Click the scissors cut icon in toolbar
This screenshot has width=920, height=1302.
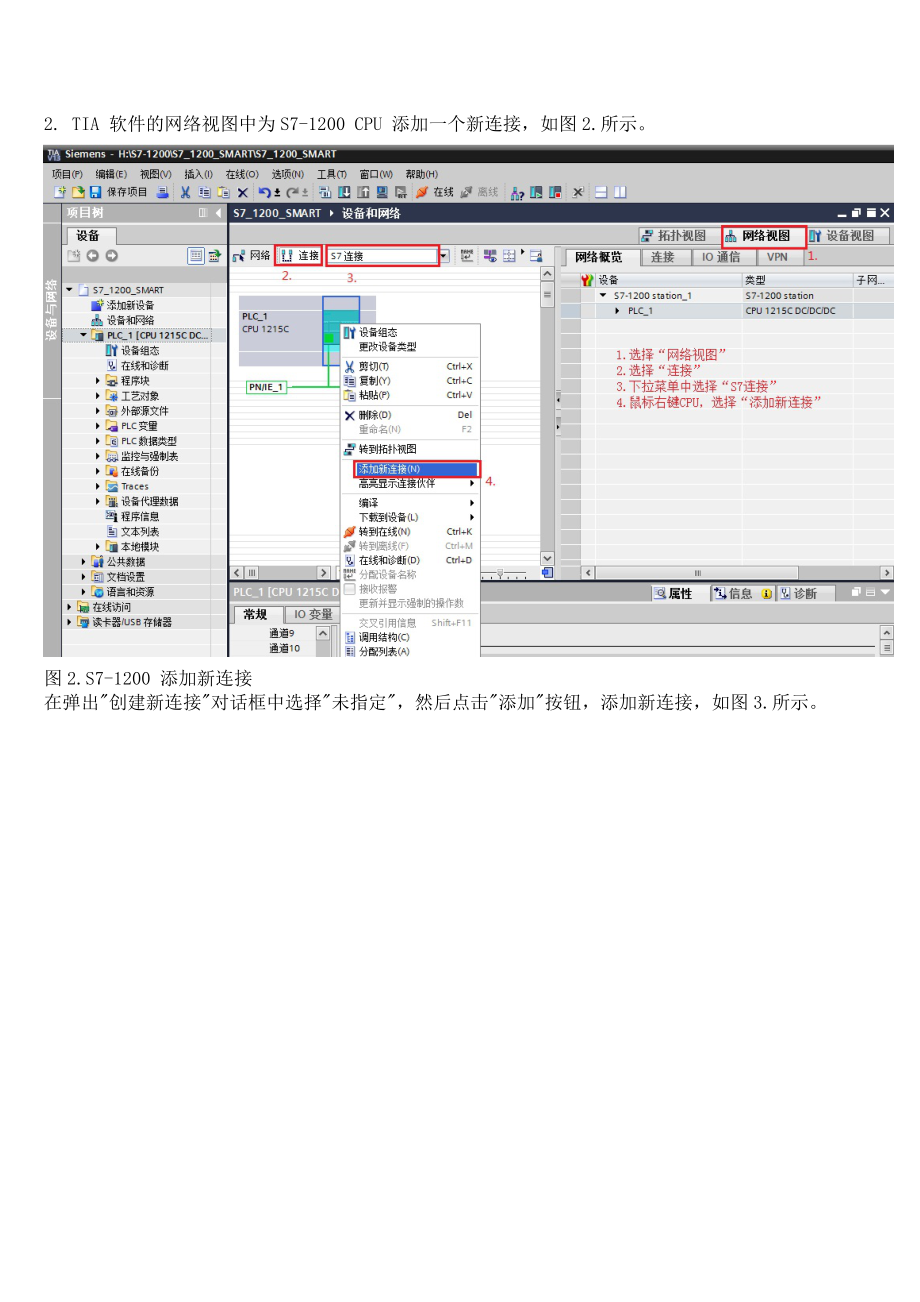185,192
